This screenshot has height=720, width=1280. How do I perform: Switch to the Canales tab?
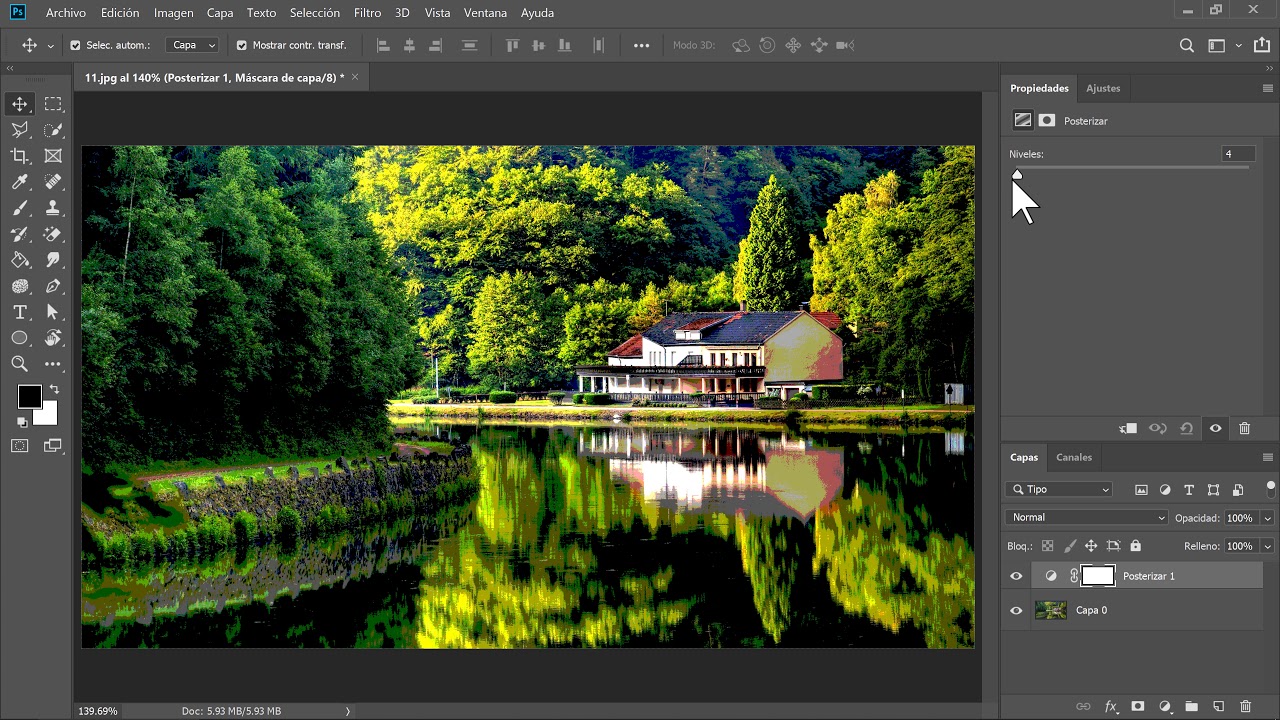(x=1074, y=457)
